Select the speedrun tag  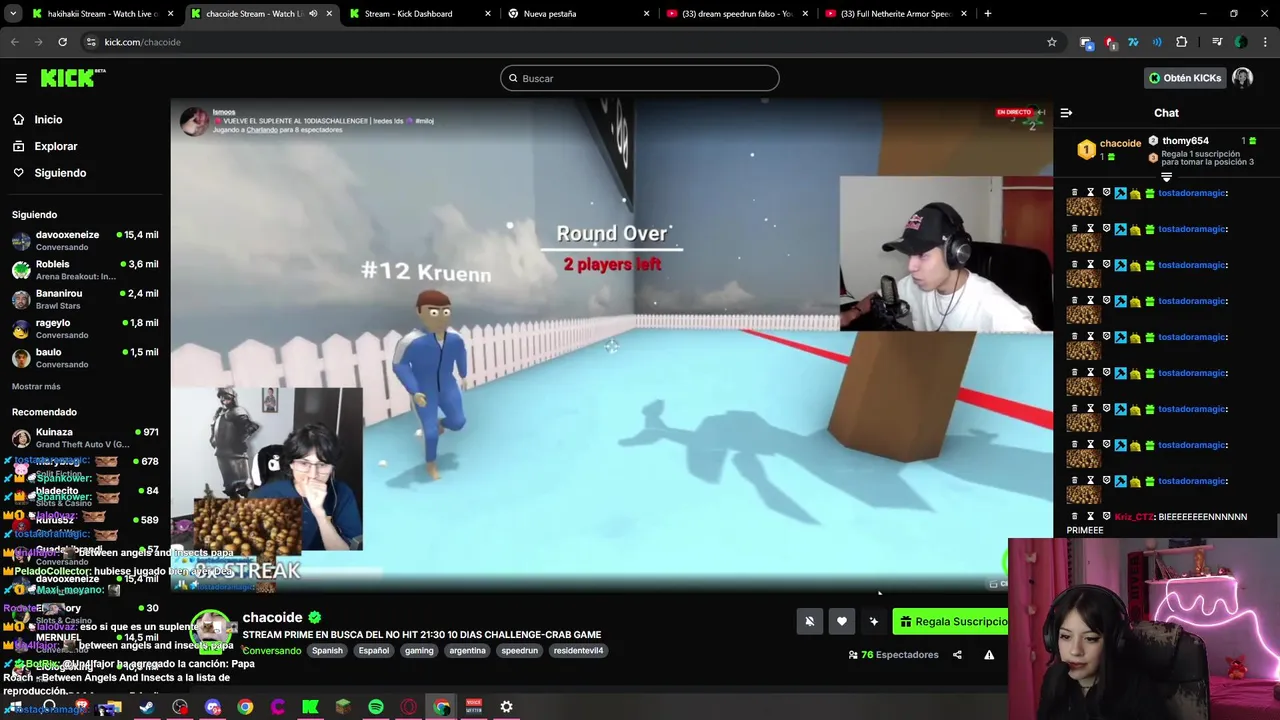coord(519,651)
